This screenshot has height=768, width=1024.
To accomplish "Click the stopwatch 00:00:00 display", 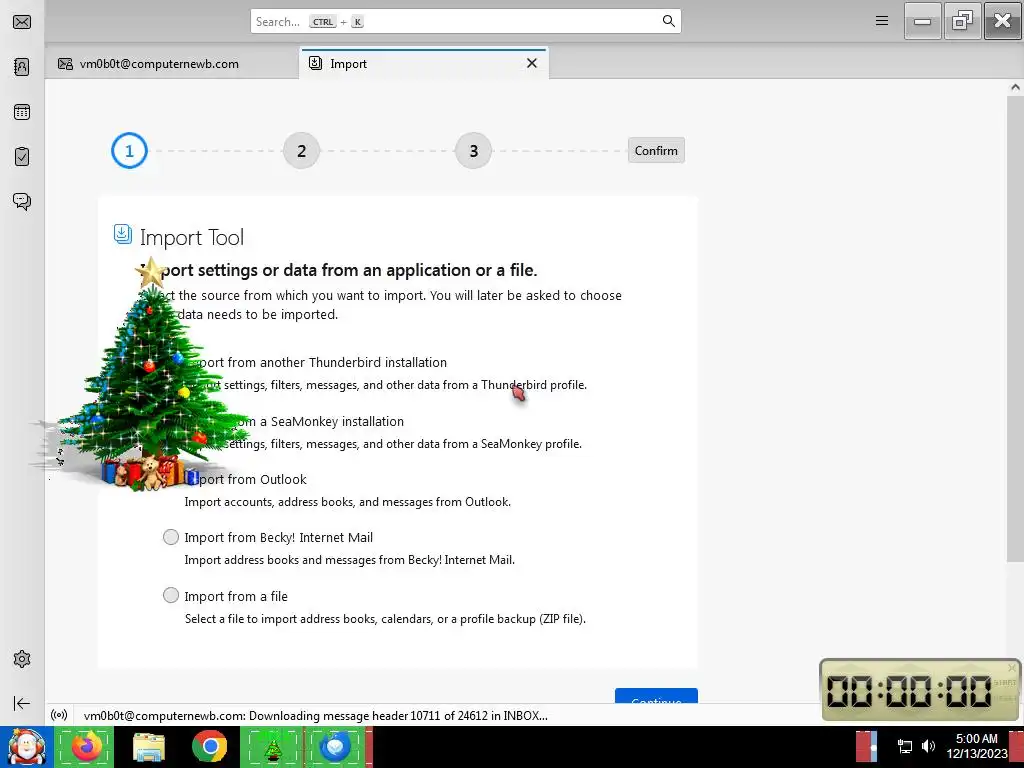I will pos(909,691).
